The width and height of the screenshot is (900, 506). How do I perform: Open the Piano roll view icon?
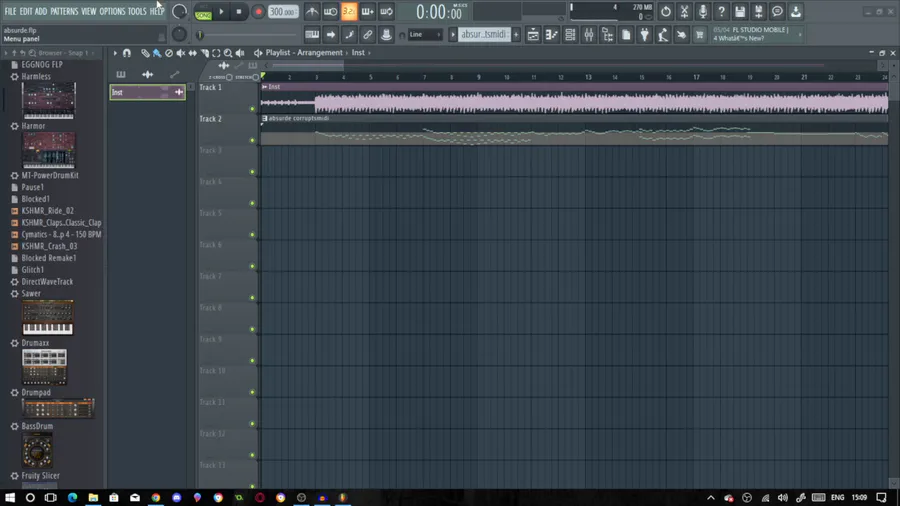tap(552, 34)
